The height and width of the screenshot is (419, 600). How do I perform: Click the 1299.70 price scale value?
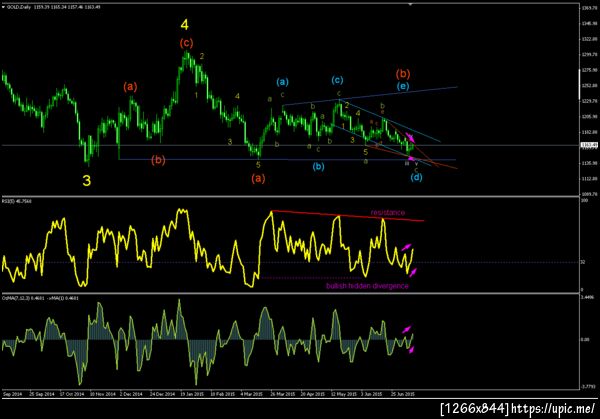click(x=589, y=55)
